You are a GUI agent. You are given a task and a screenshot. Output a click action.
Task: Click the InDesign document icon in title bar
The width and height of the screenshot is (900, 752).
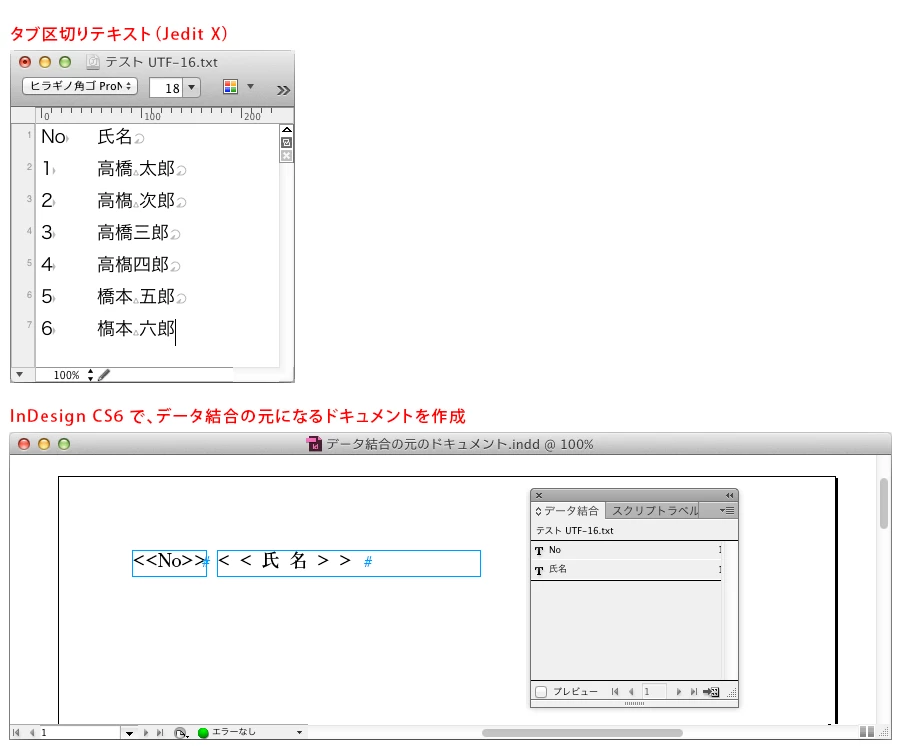pos(314,444)
